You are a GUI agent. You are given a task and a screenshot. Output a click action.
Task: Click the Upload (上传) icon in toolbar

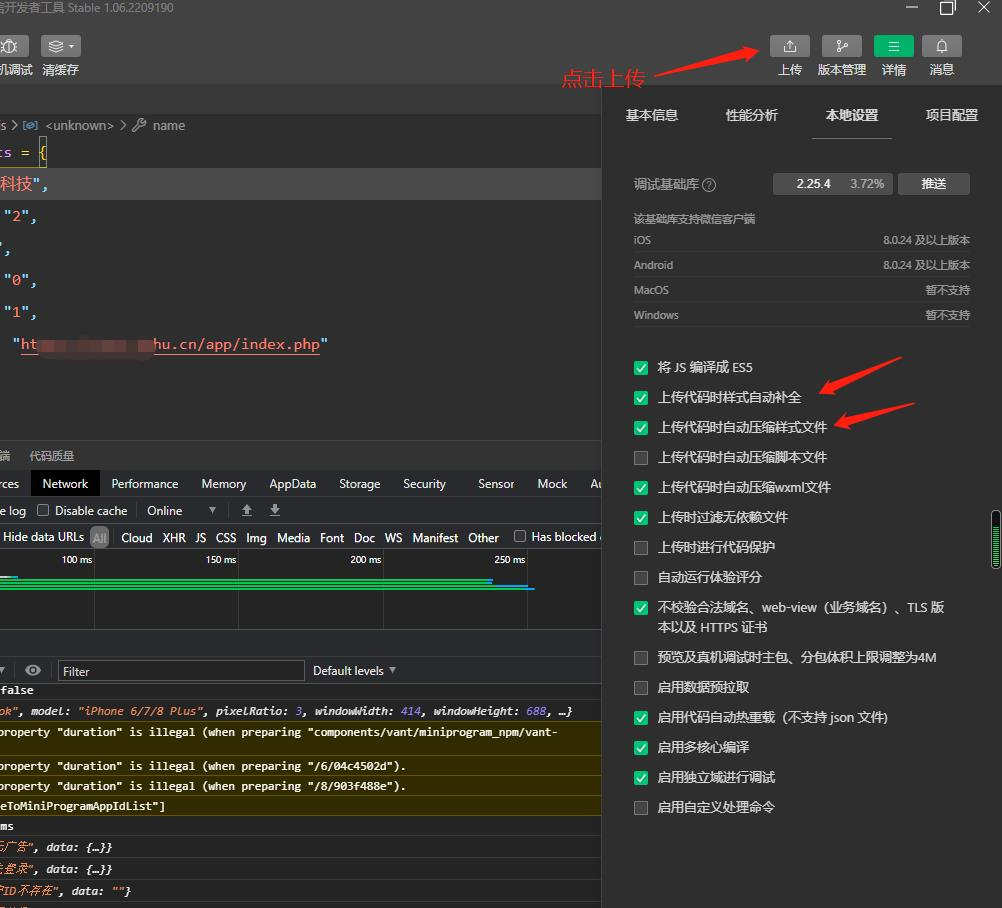[789, 46]
